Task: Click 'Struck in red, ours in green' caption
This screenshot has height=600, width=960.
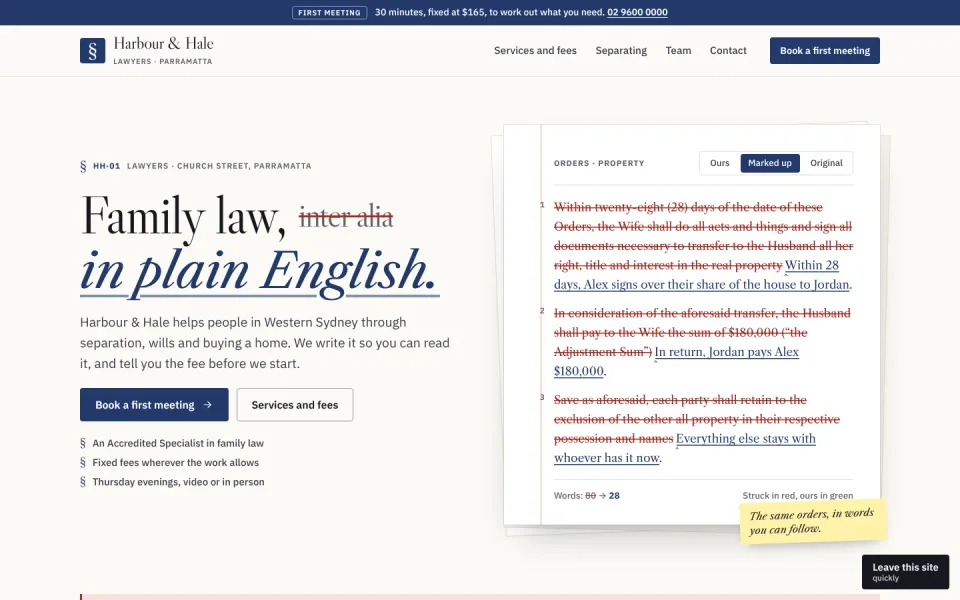Action: [x=798, y=496]
